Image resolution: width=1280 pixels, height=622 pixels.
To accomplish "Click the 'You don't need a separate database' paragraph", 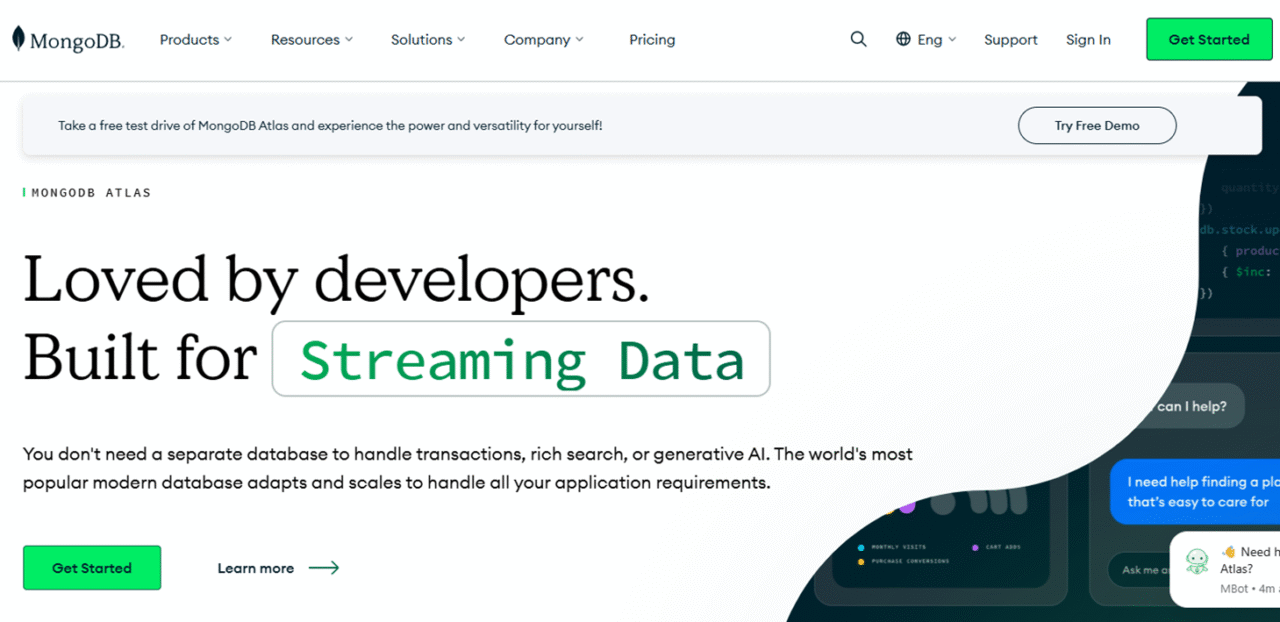I will pyautogui.click(x=468, y=468).
